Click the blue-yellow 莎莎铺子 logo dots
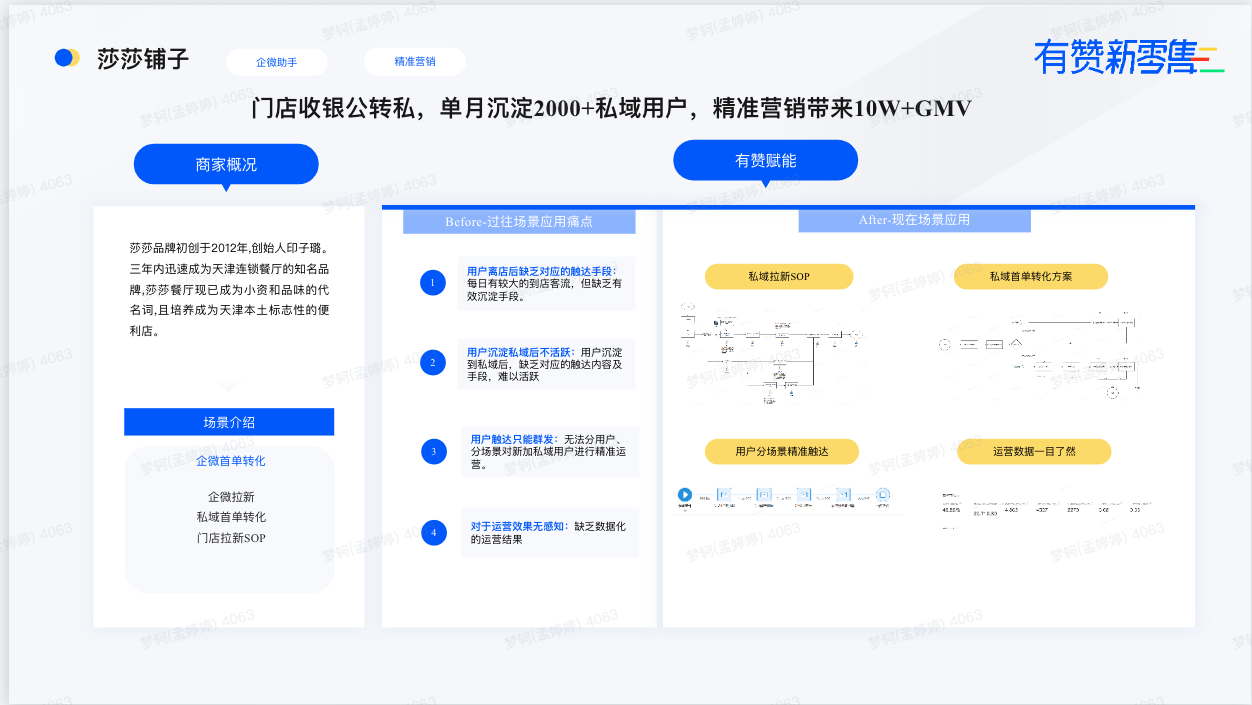This screenshot has height=705, width=1252. pos(67,58)
